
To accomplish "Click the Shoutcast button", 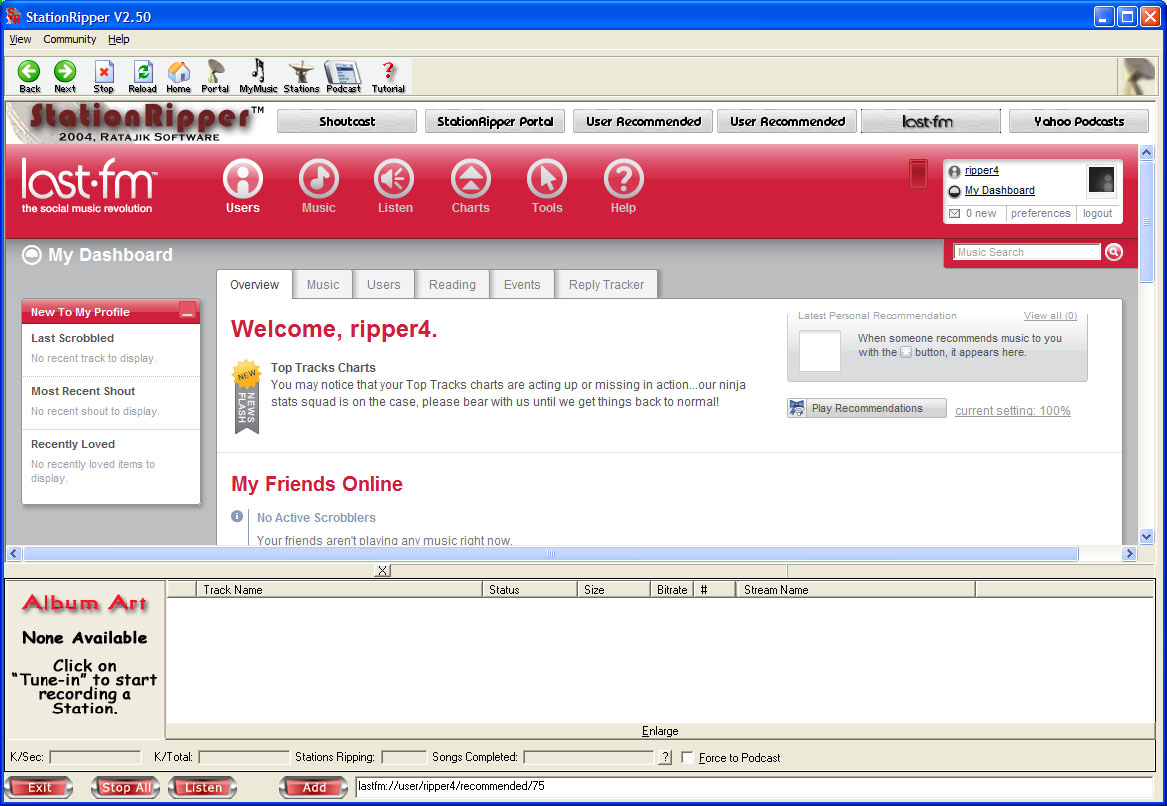I will (x=347, y=121).
